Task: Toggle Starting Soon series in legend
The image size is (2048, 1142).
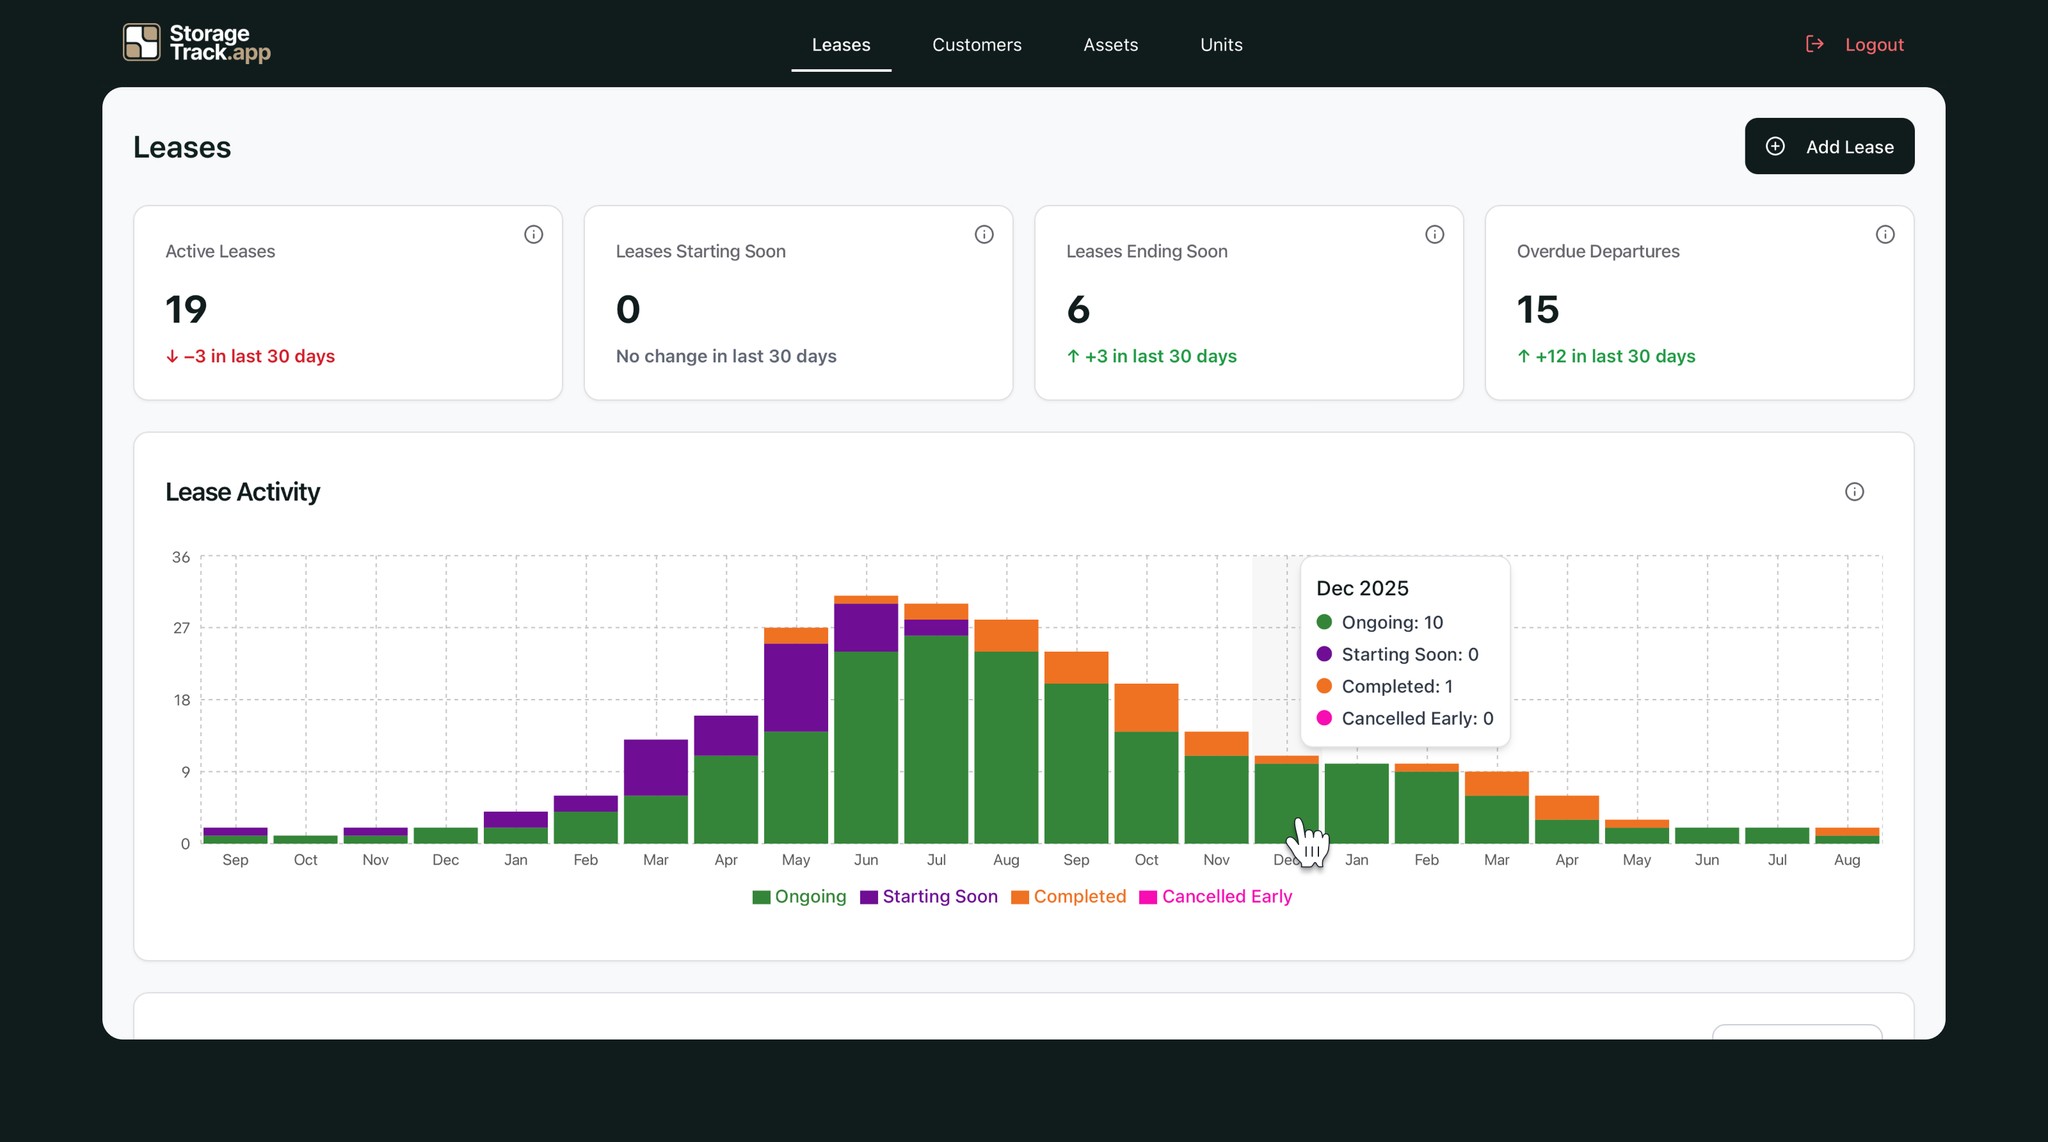Action: click(x=929, y=896)
